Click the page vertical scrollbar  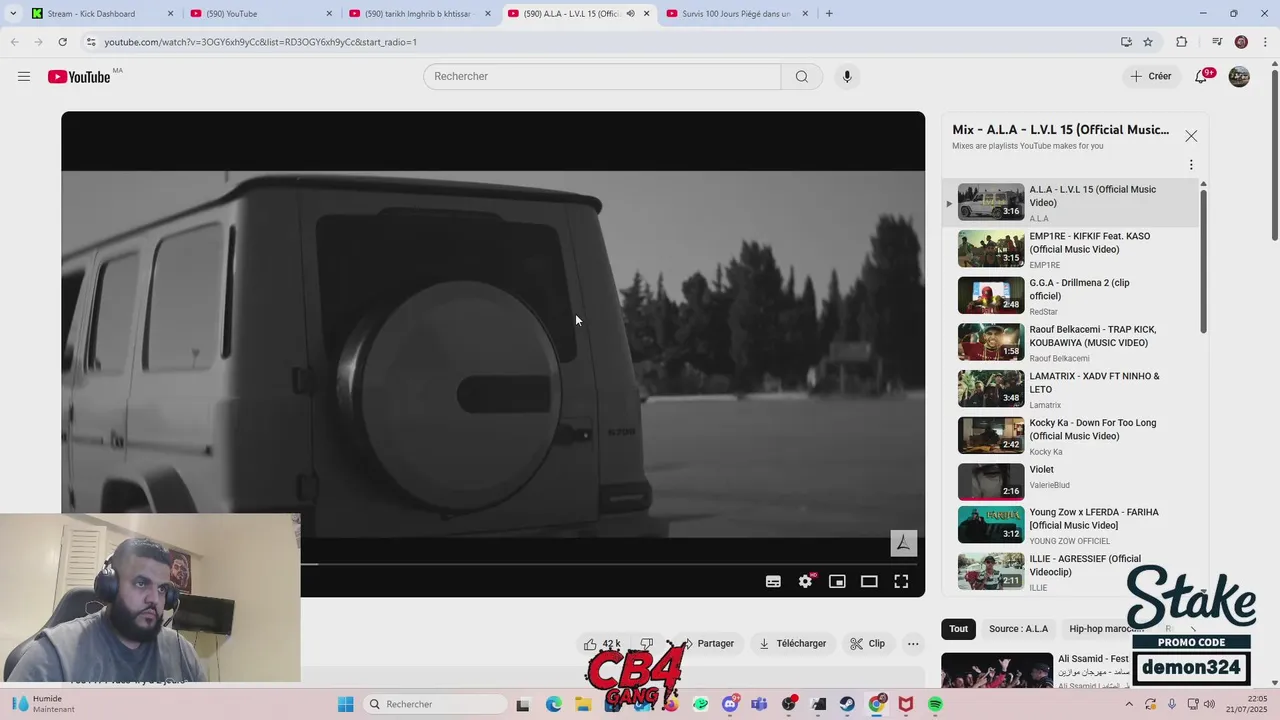(1274, 155)
